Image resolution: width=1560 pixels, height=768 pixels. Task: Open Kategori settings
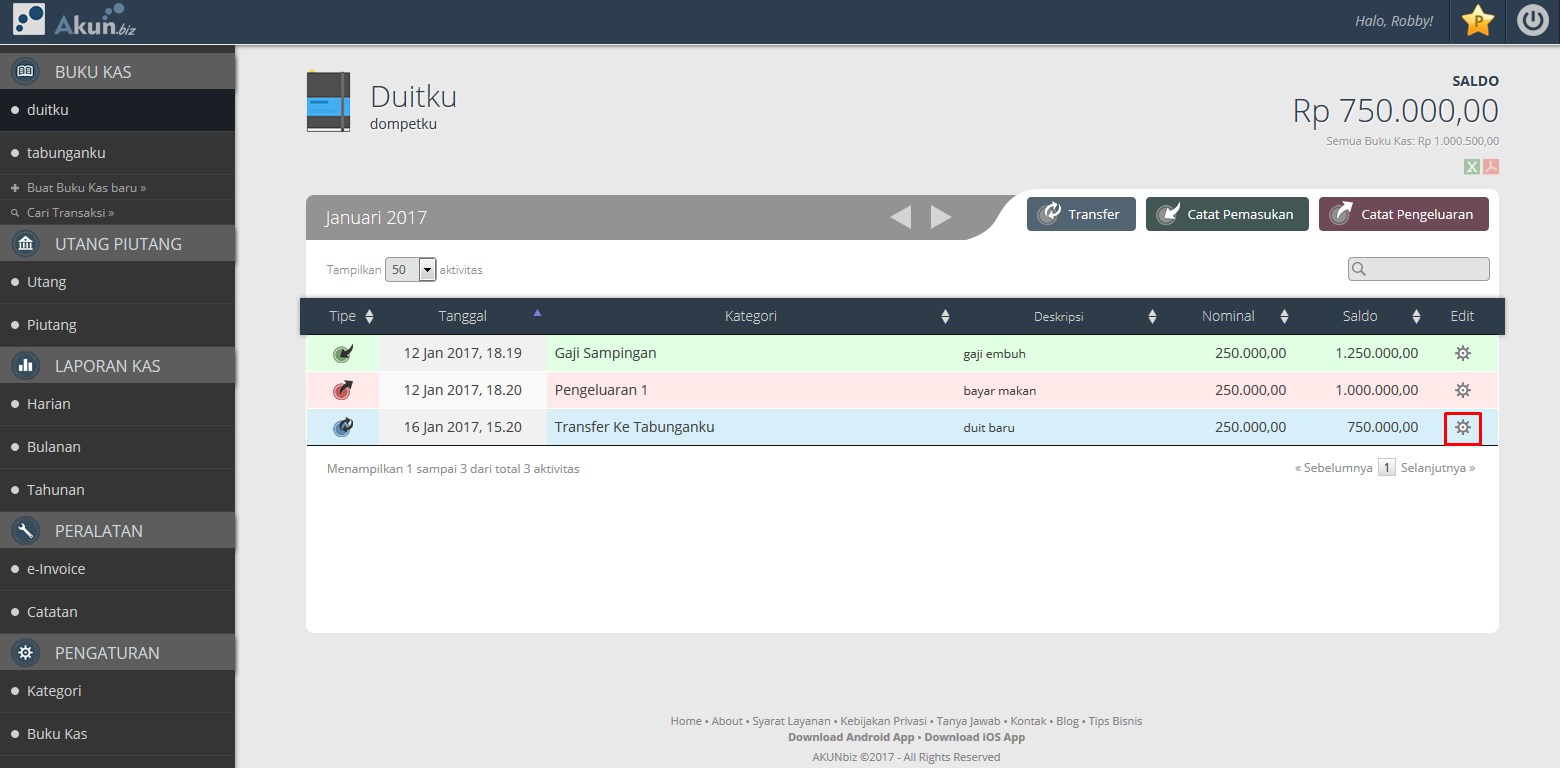(117, 691)
